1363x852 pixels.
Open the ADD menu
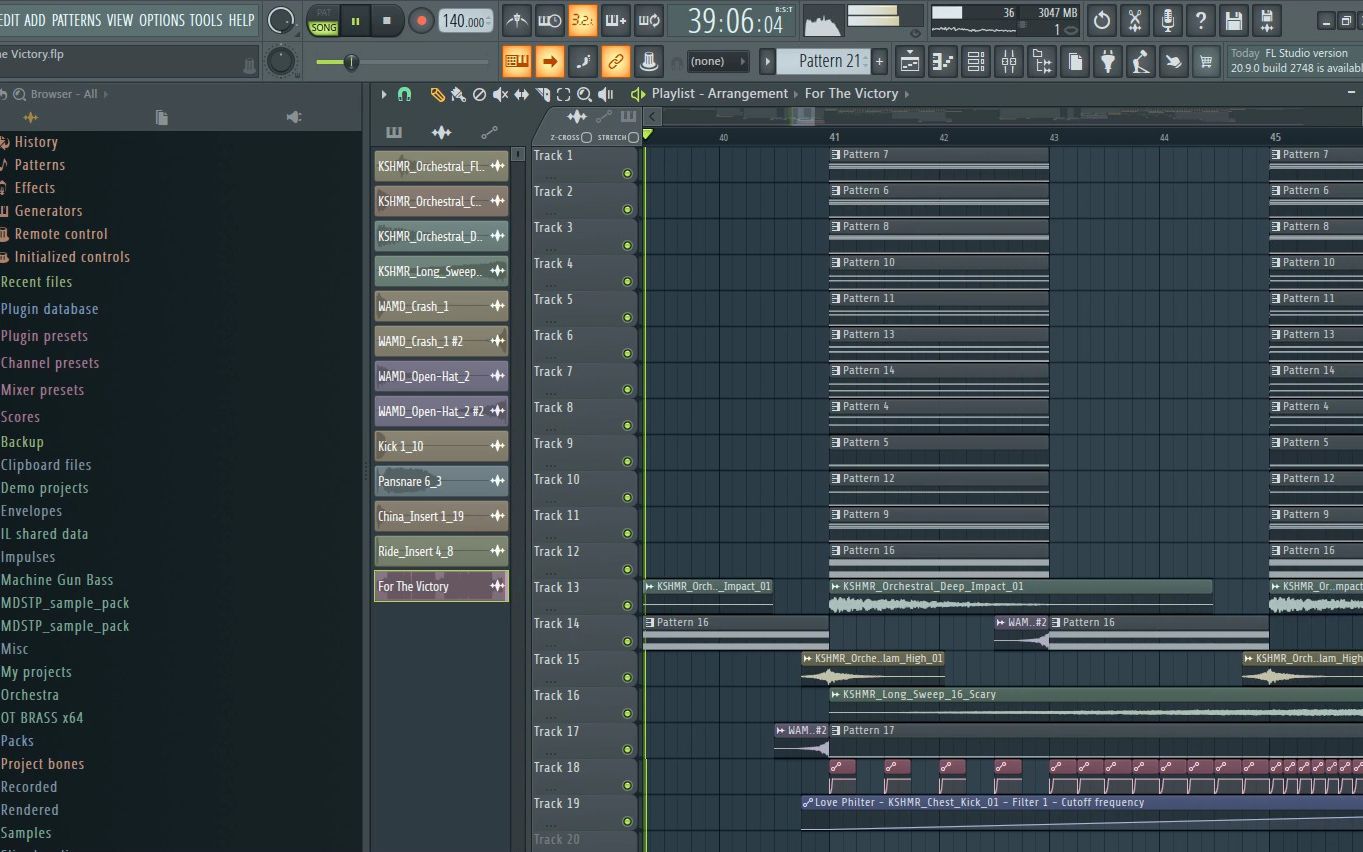click(35, 20)
